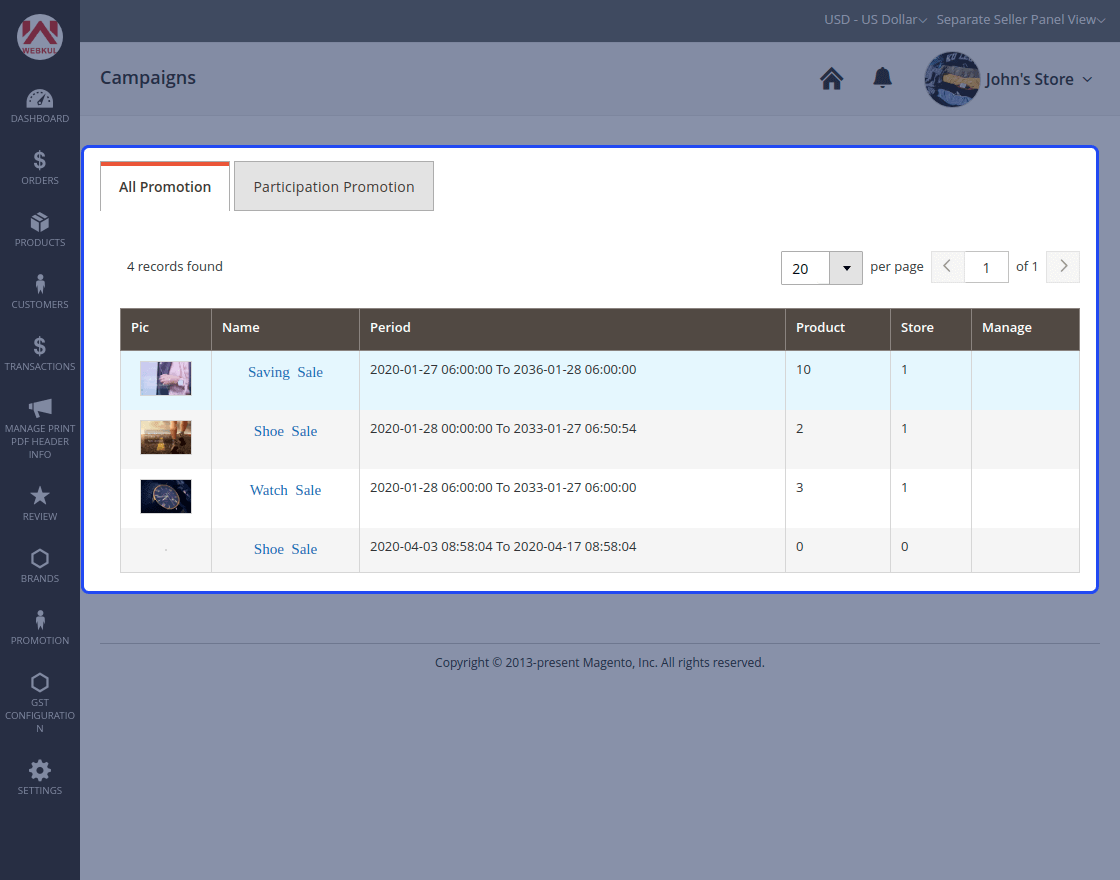This screenshot has width=1120, height=880.
Task: Click the Webkul logo in sidebar
Action: [40, 37]
